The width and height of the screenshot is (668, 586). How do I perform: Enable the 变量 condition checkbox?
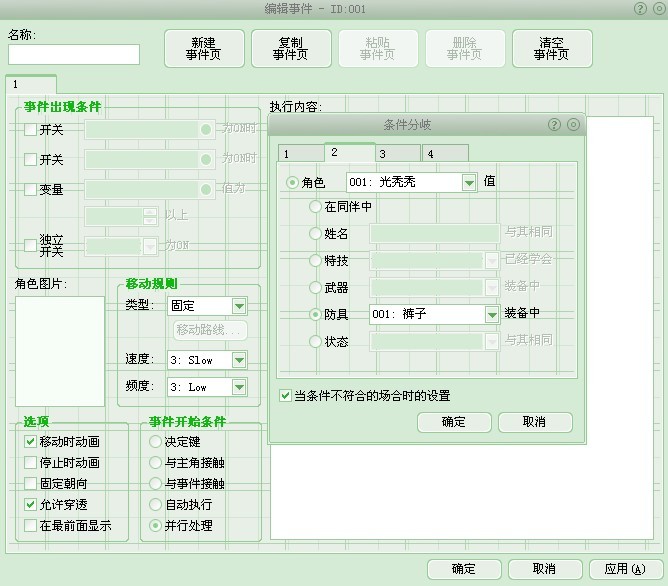pos(30,189)
